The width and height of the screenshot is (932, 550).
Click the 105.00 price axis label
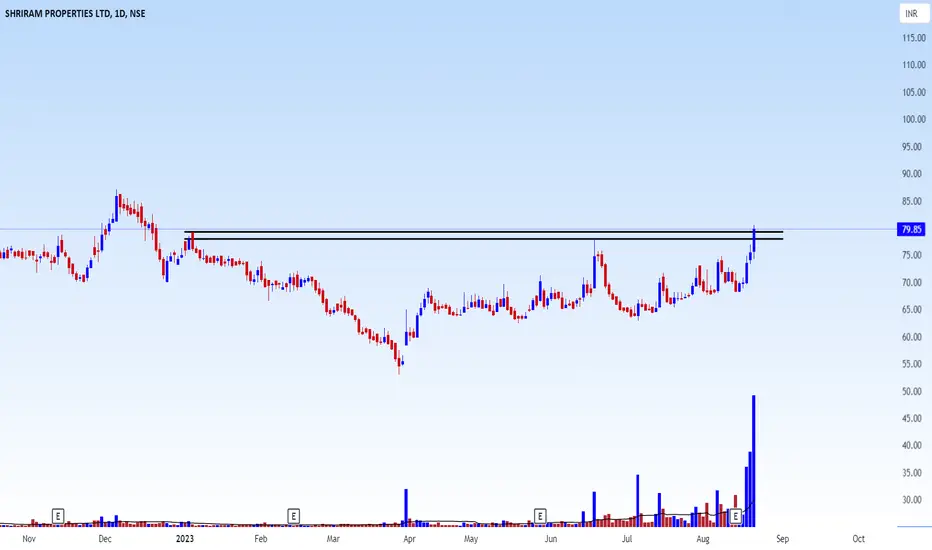pos(914,92)
